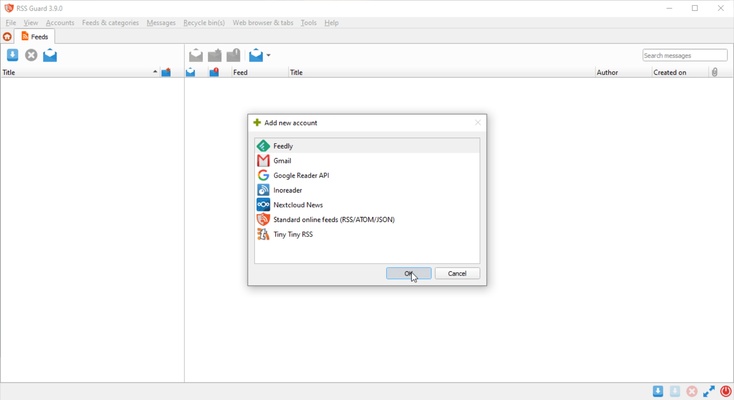The image size is (734, 400).
Task: Select Inoreader from the account list
Action: [288, 190]
